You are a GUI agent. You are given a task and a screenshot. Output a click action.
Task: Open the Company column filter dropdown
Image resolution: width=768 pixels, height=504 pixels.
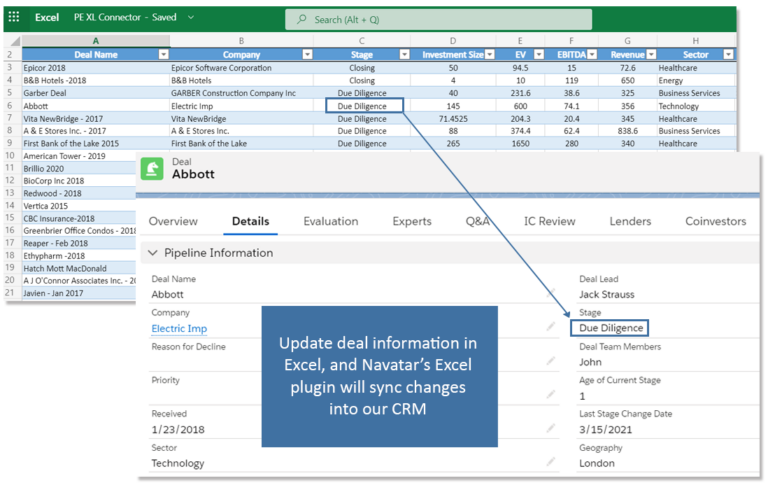[x=307, y=54]
